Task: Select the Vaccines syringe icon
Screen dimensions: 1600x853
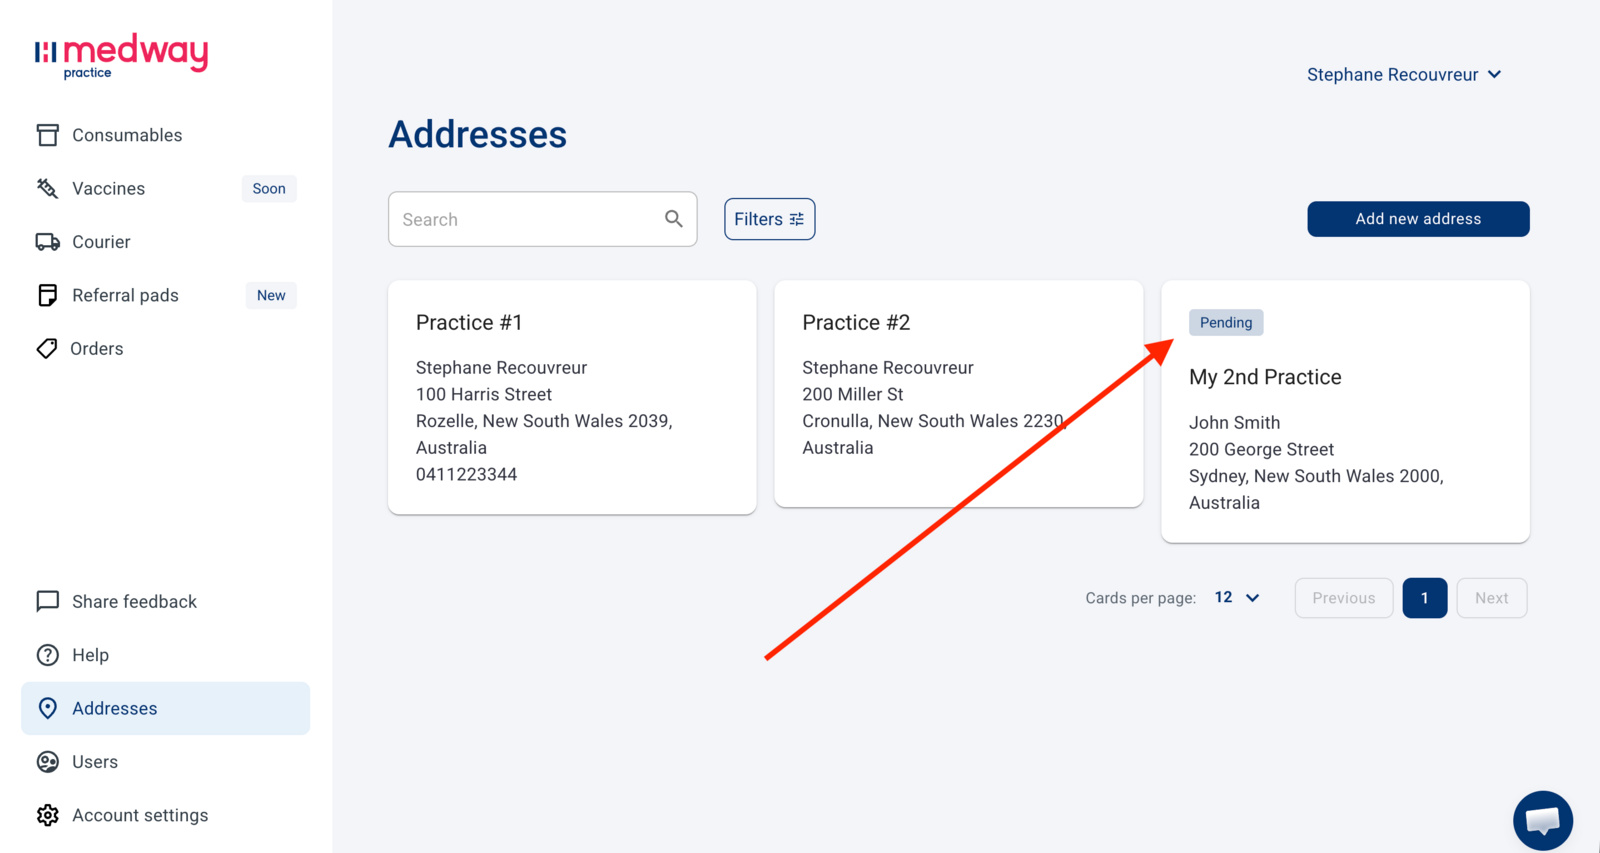Action: (x=47, y=188)
